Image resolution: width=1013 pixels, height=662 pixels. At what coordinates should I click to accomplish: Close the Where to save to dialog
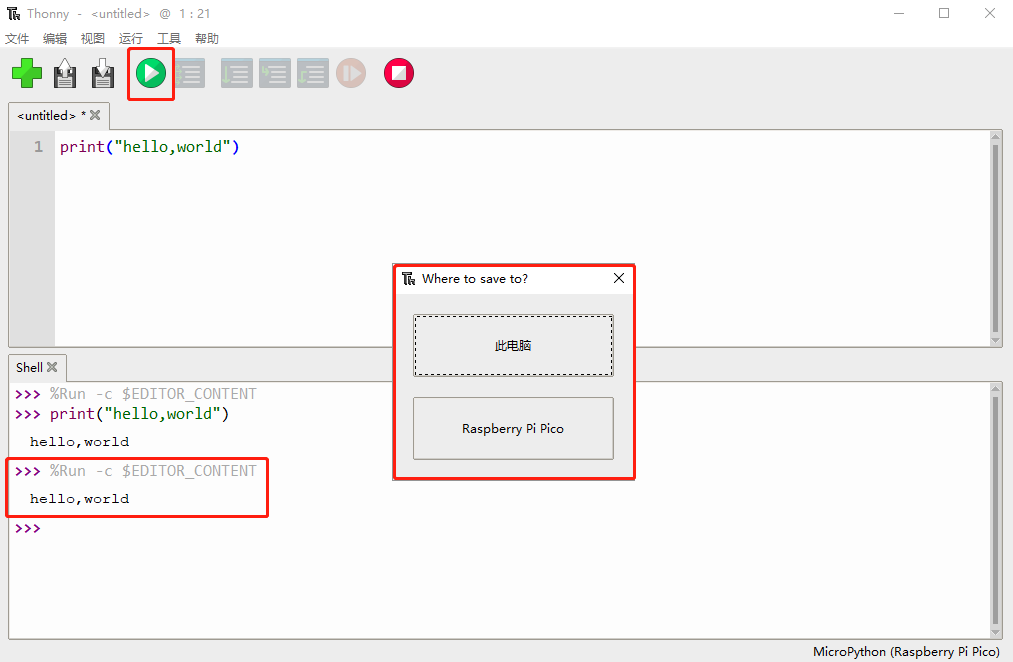coord(618,278)
